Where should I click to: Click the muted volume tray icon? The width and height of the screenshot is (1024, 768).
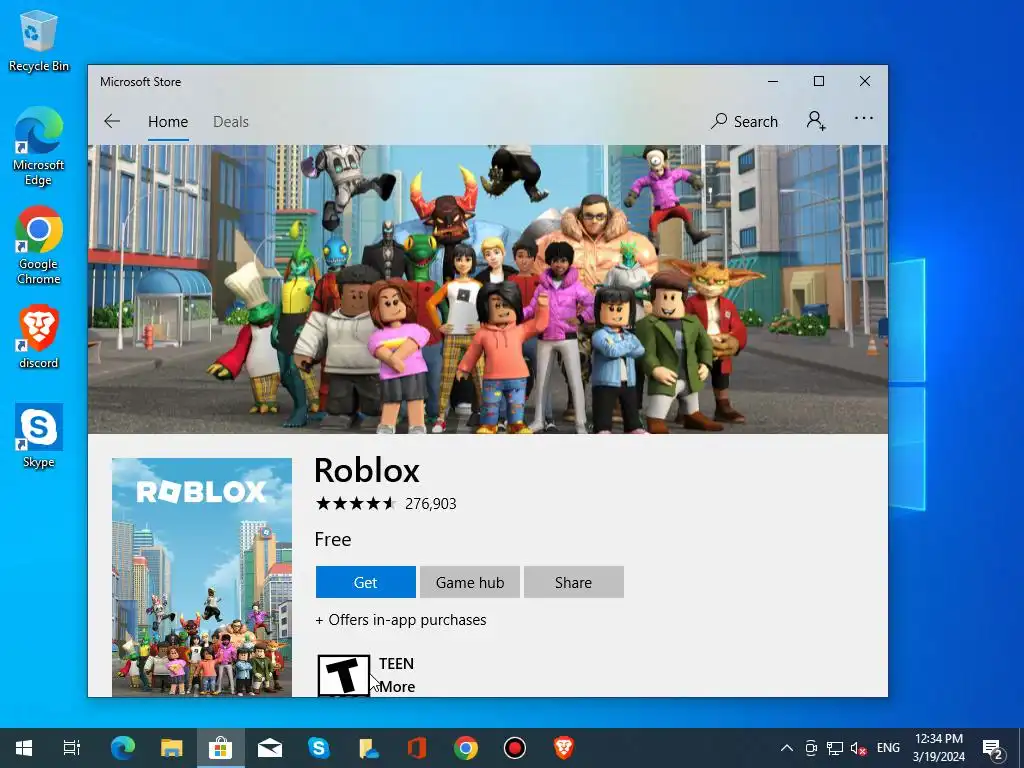click(x=858, y=748)
